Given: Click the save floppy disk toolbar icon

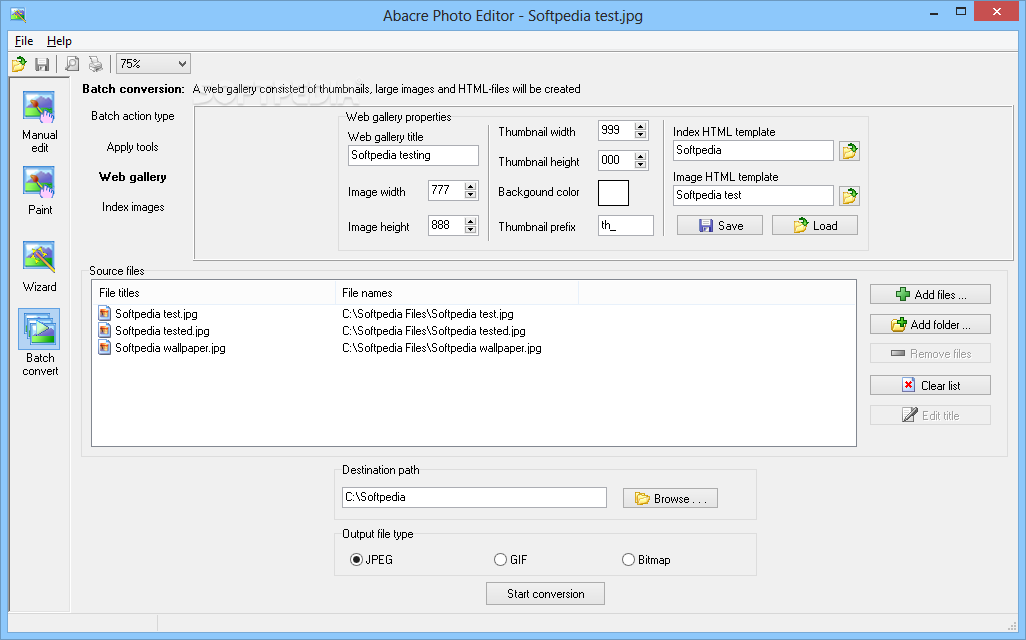Looking at the screenshot, I should [43, 64].
